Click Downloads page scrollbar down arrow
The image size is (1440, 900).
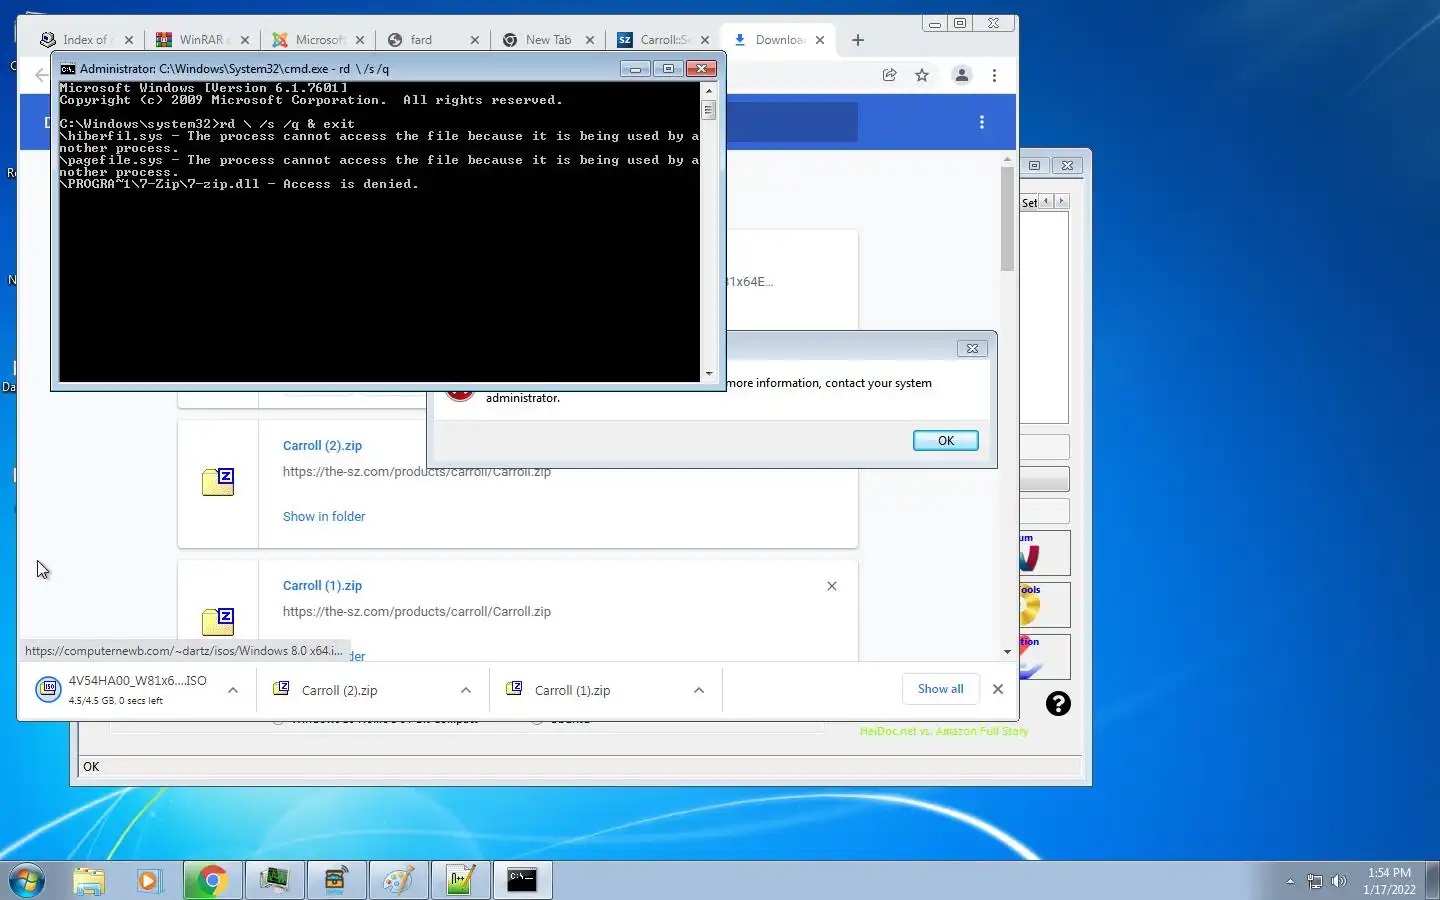point(1007,652)
